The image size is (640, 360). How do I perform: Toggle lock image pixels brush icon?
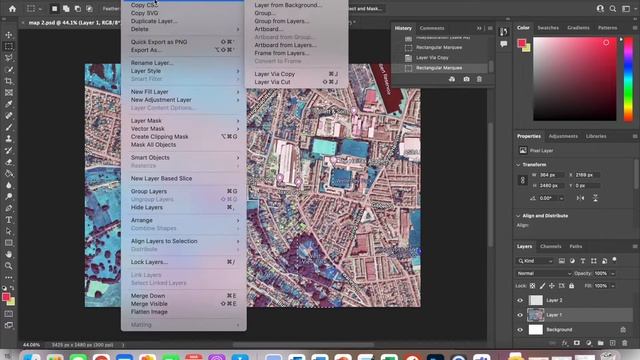[x=542, y=286]
